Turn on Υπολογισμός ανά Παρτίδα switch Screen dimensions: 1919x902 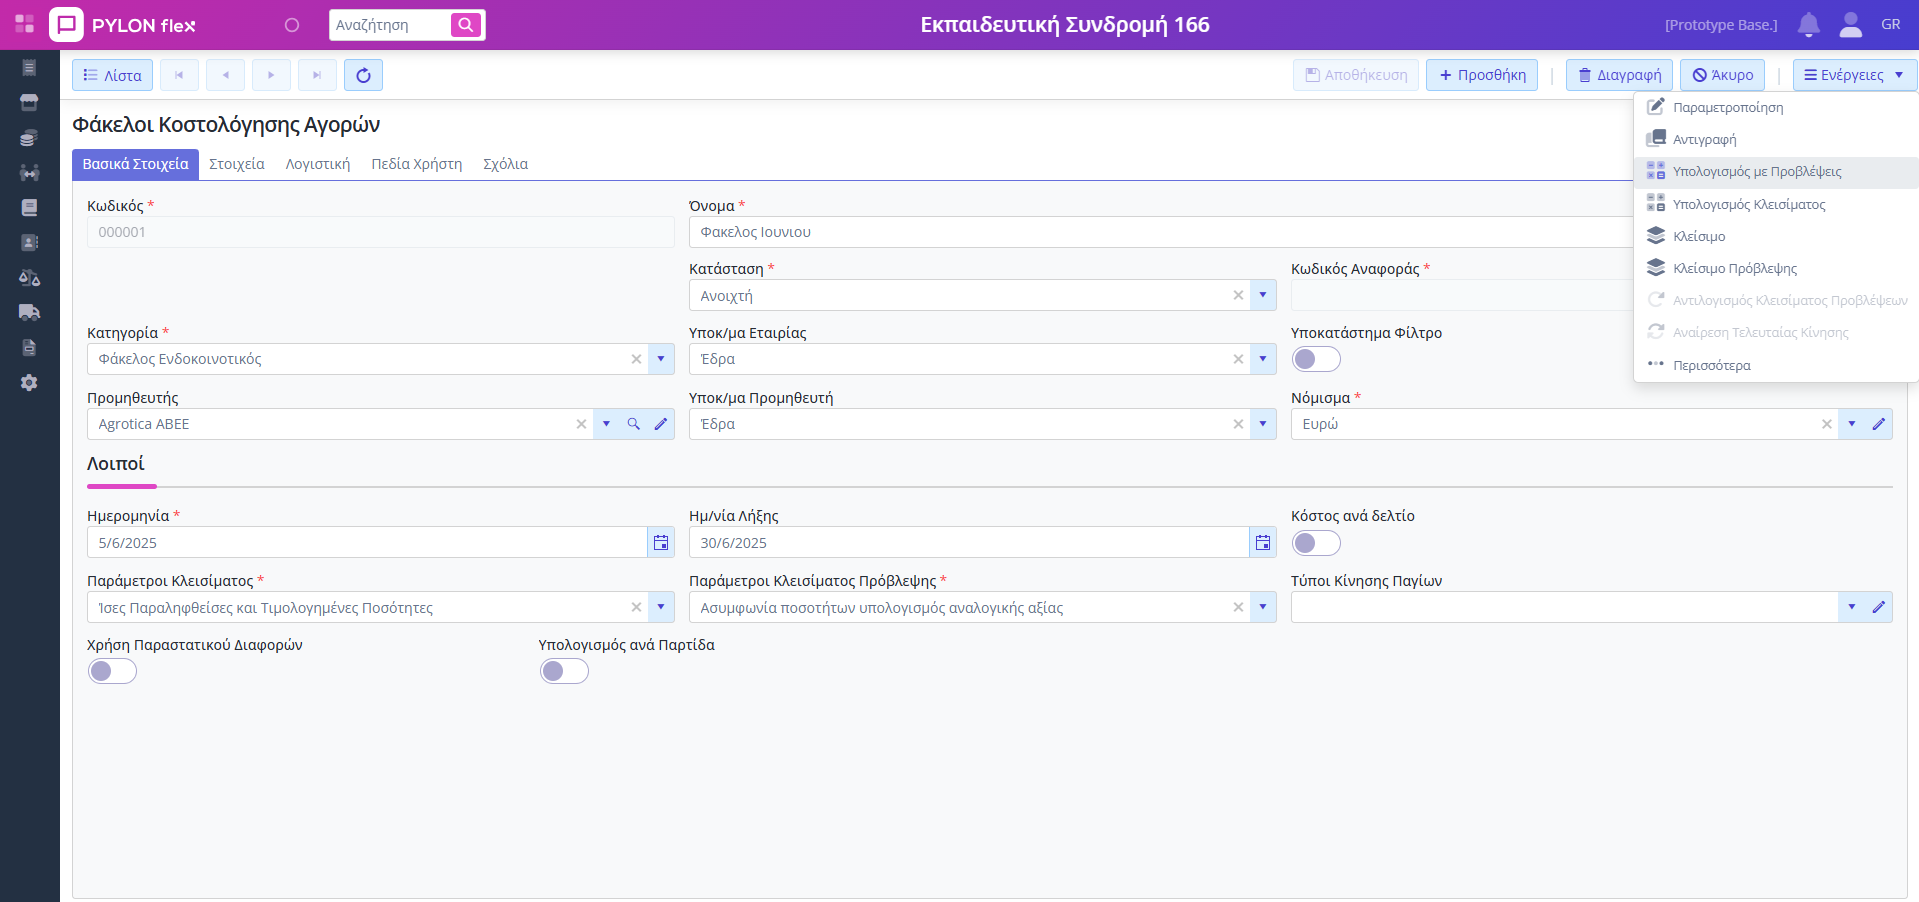click(564, 671)
